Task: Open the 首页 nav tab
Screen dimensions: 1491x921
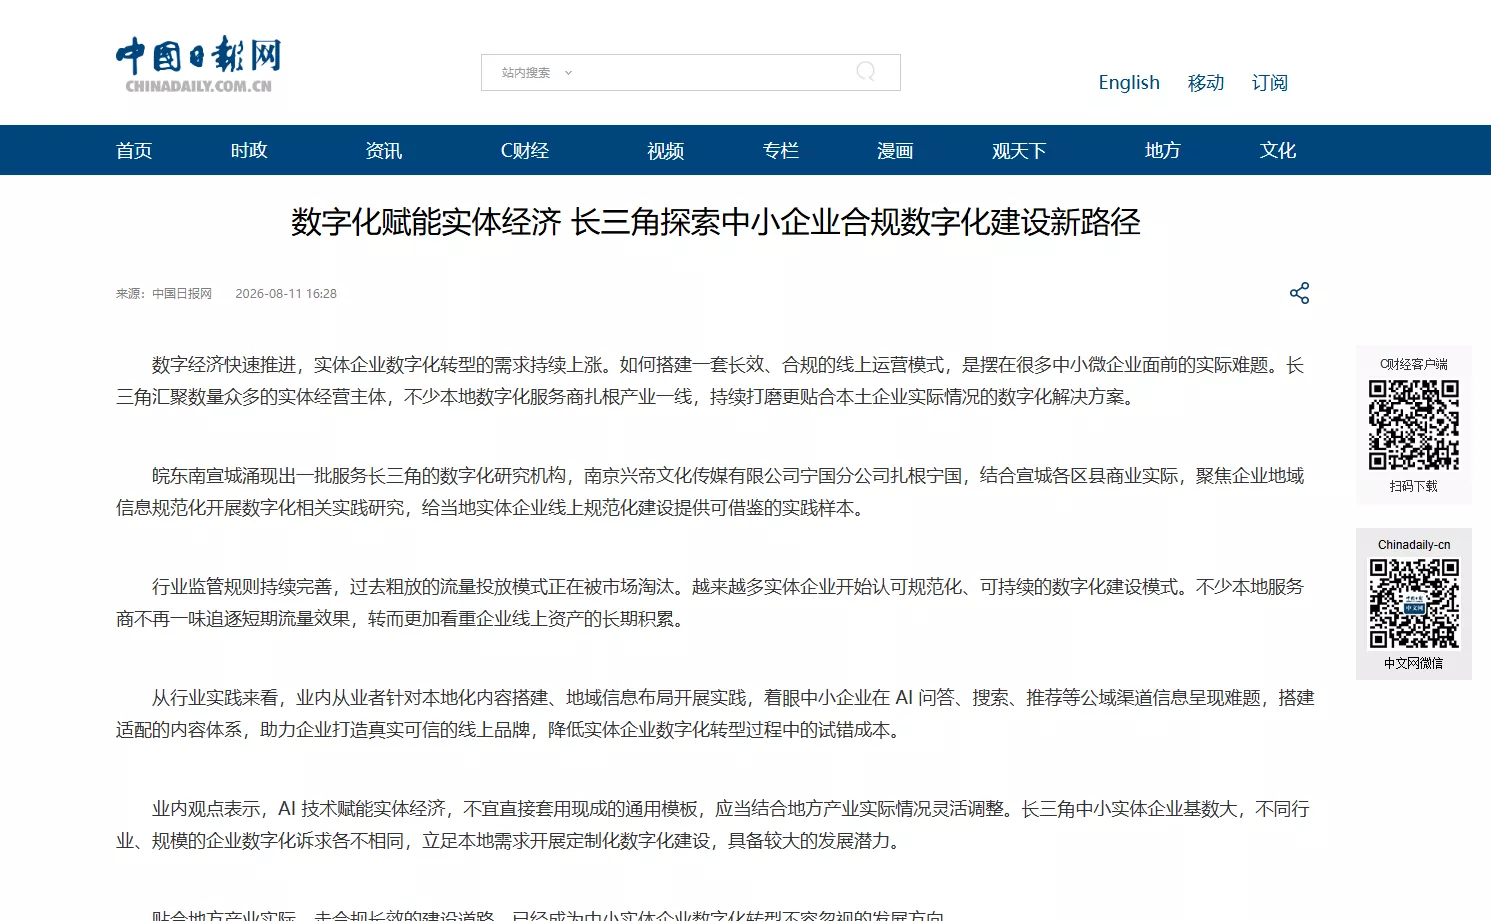Action: pos(134,150)
